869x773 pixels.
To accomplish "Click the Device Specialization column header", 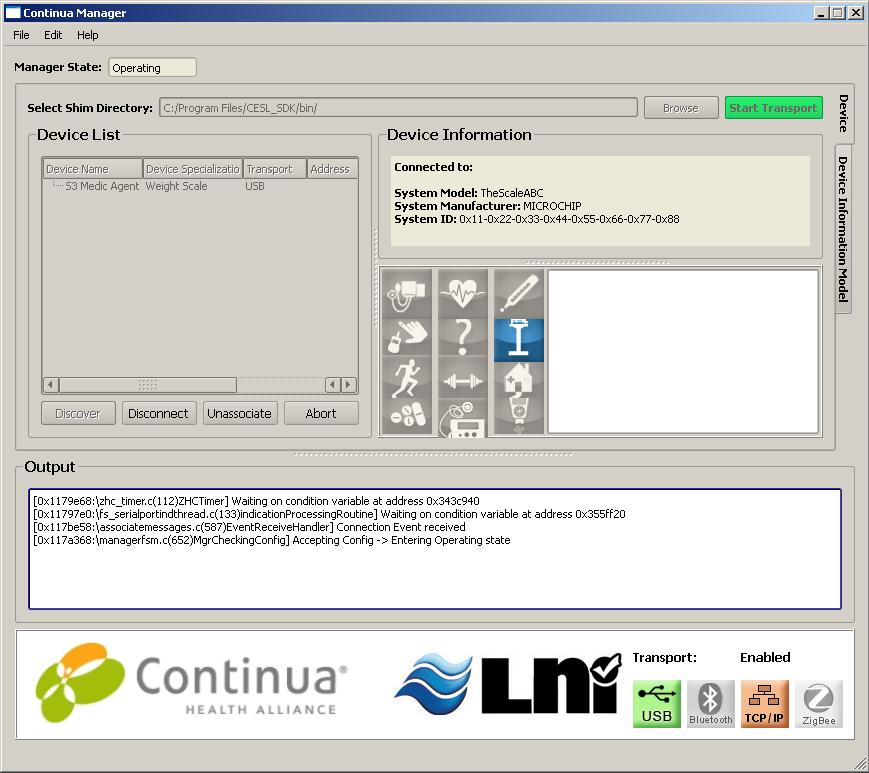I will tap(193, 169).
